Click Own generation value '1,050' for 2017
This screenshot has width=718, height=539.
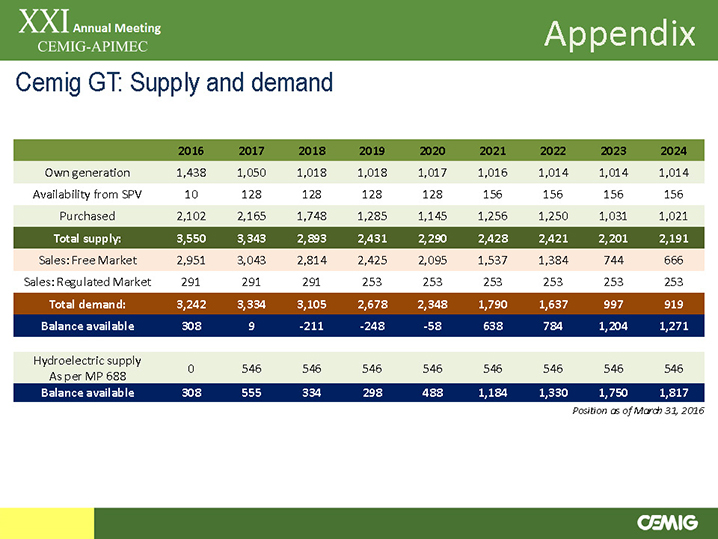coord(251,173)
